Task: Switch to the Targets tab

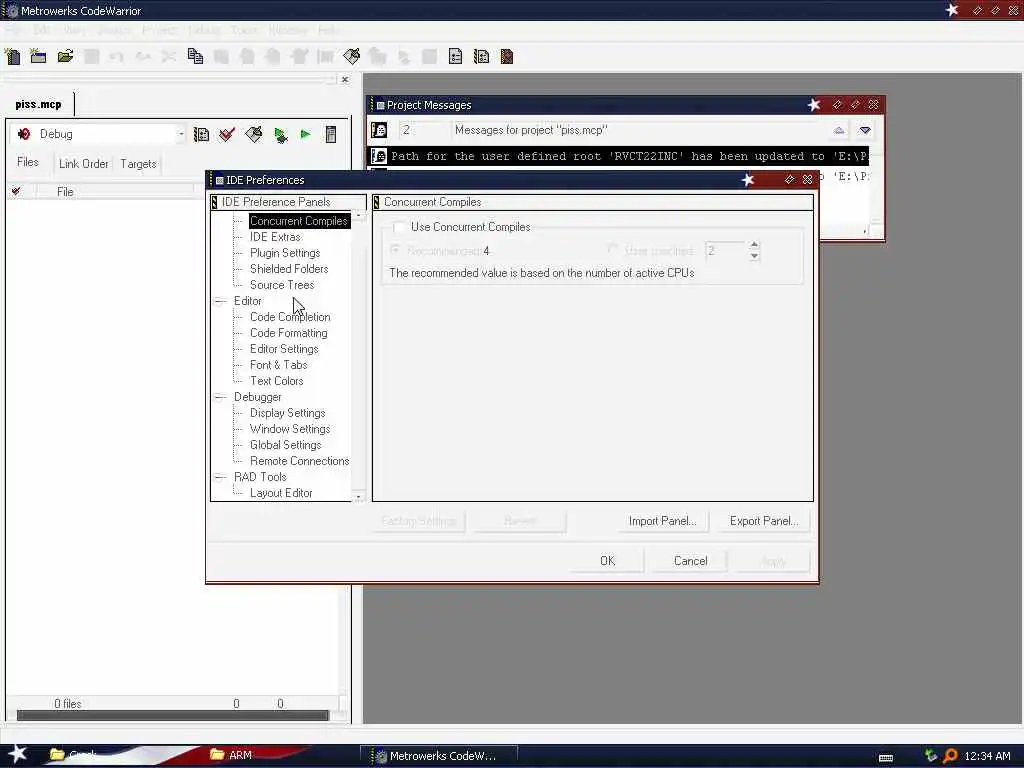Action: (138, 164)
